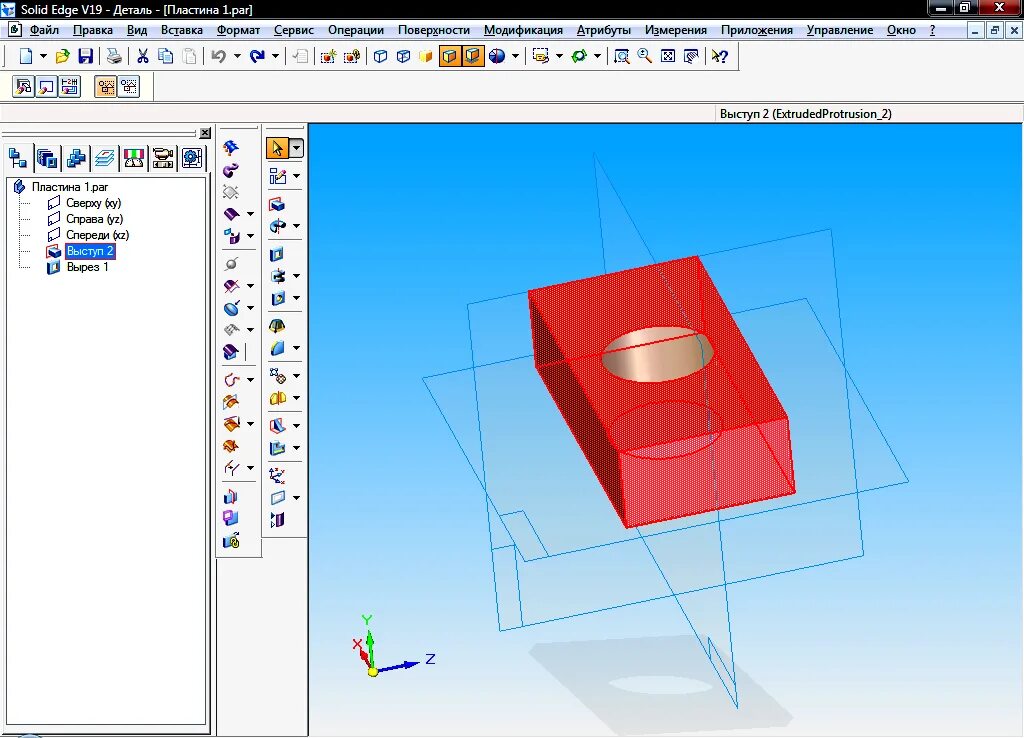The image size is (1024, 738).
Task: Undo the last action with the curved arrow
Action: click(x=219, y=56)
